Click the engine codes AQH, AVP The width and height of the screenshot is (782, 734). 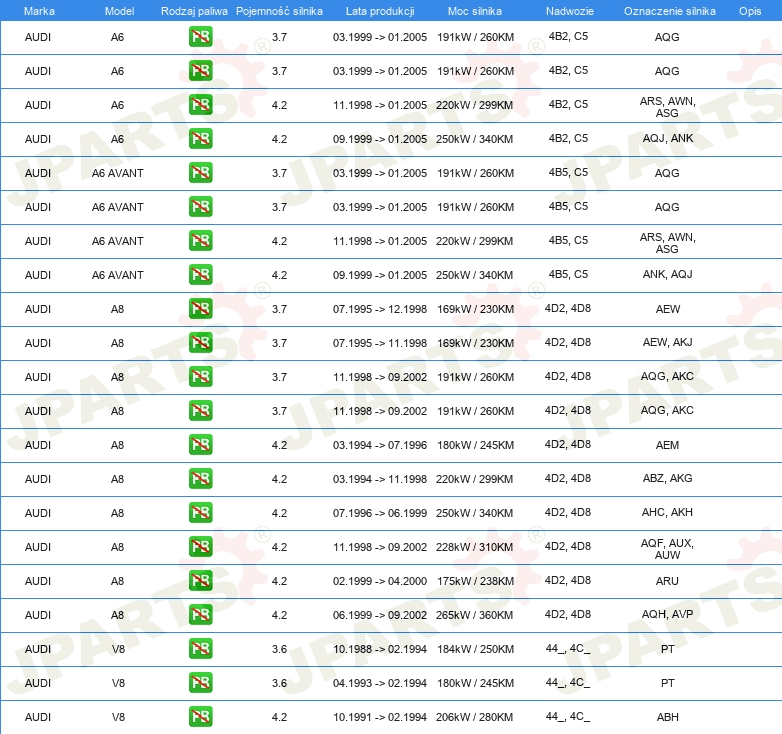(x=667, y=614)
